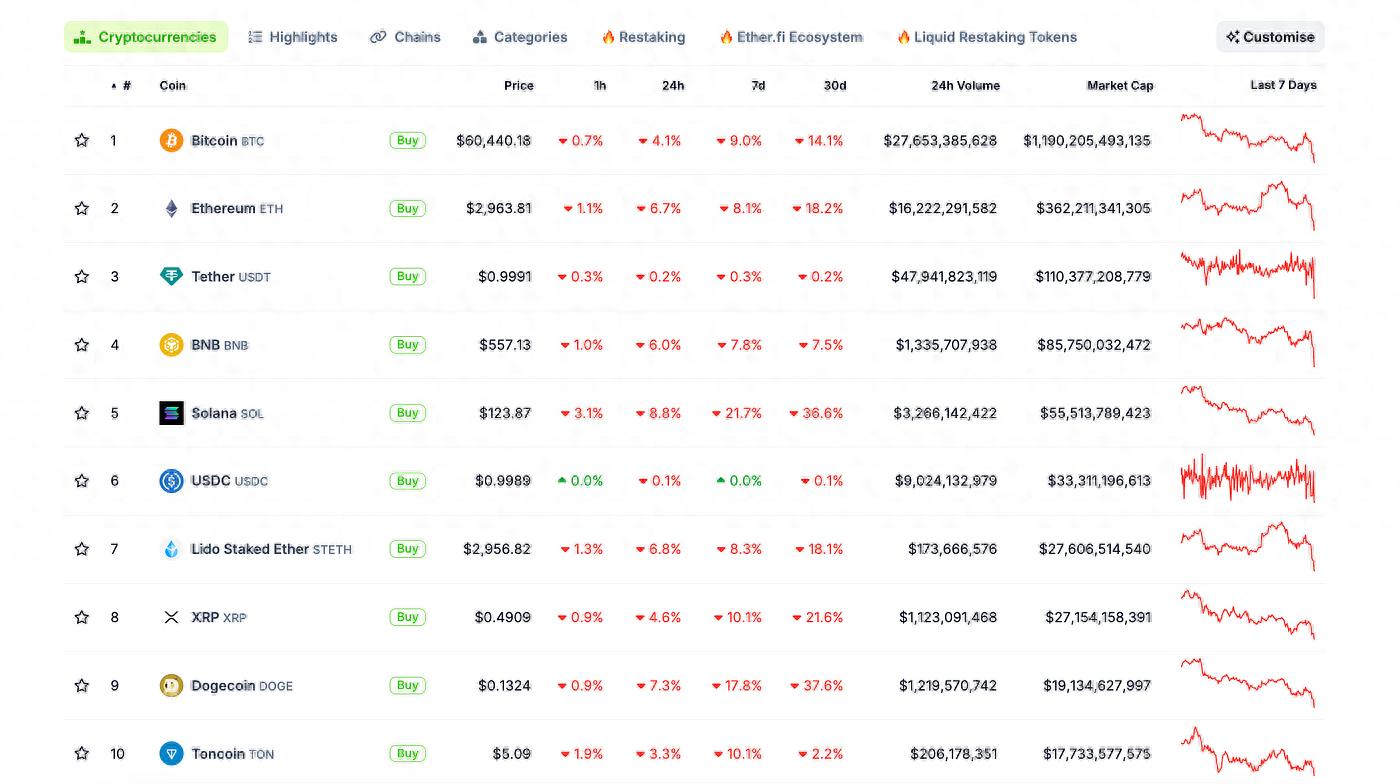Click the Bitcoin coin logo icon
1400x784 pixels.
(171, 141)
